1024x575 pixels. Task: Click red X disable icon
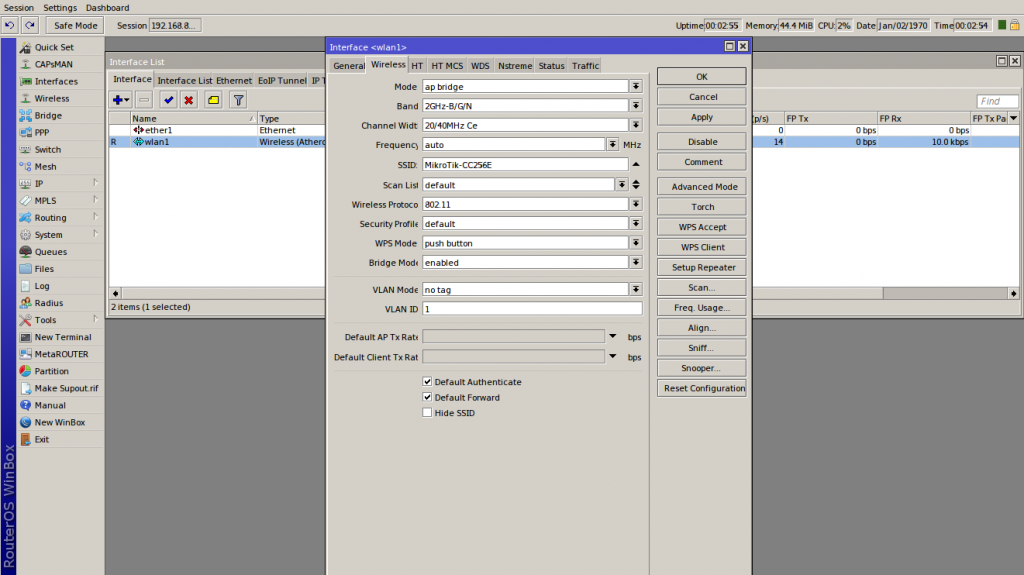(189, 100)
